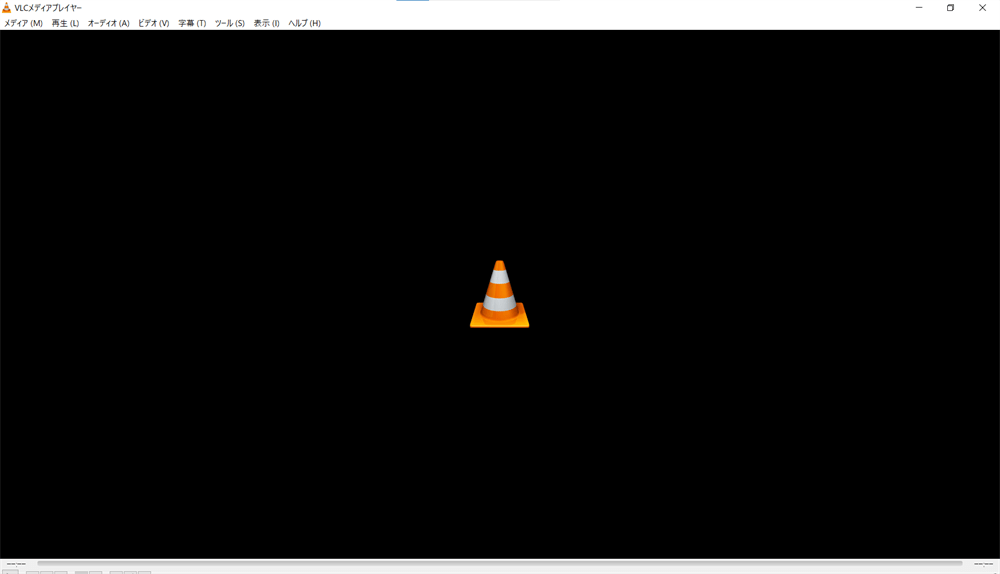1000x574 pixels.
Task: Open the ヘルプ (H) help menu
Action: pos(304,23)
